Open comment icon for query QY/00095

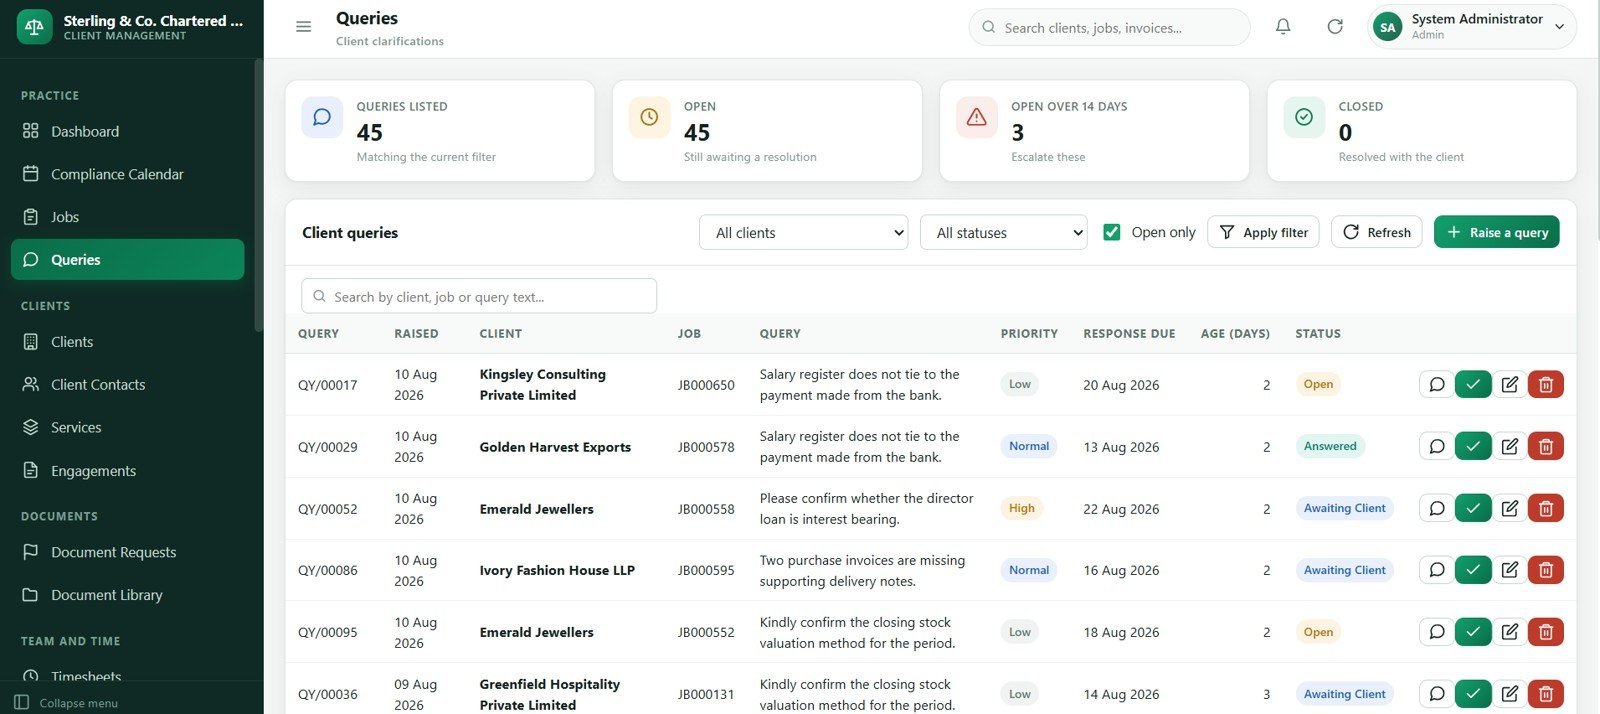coord(1437,632)
